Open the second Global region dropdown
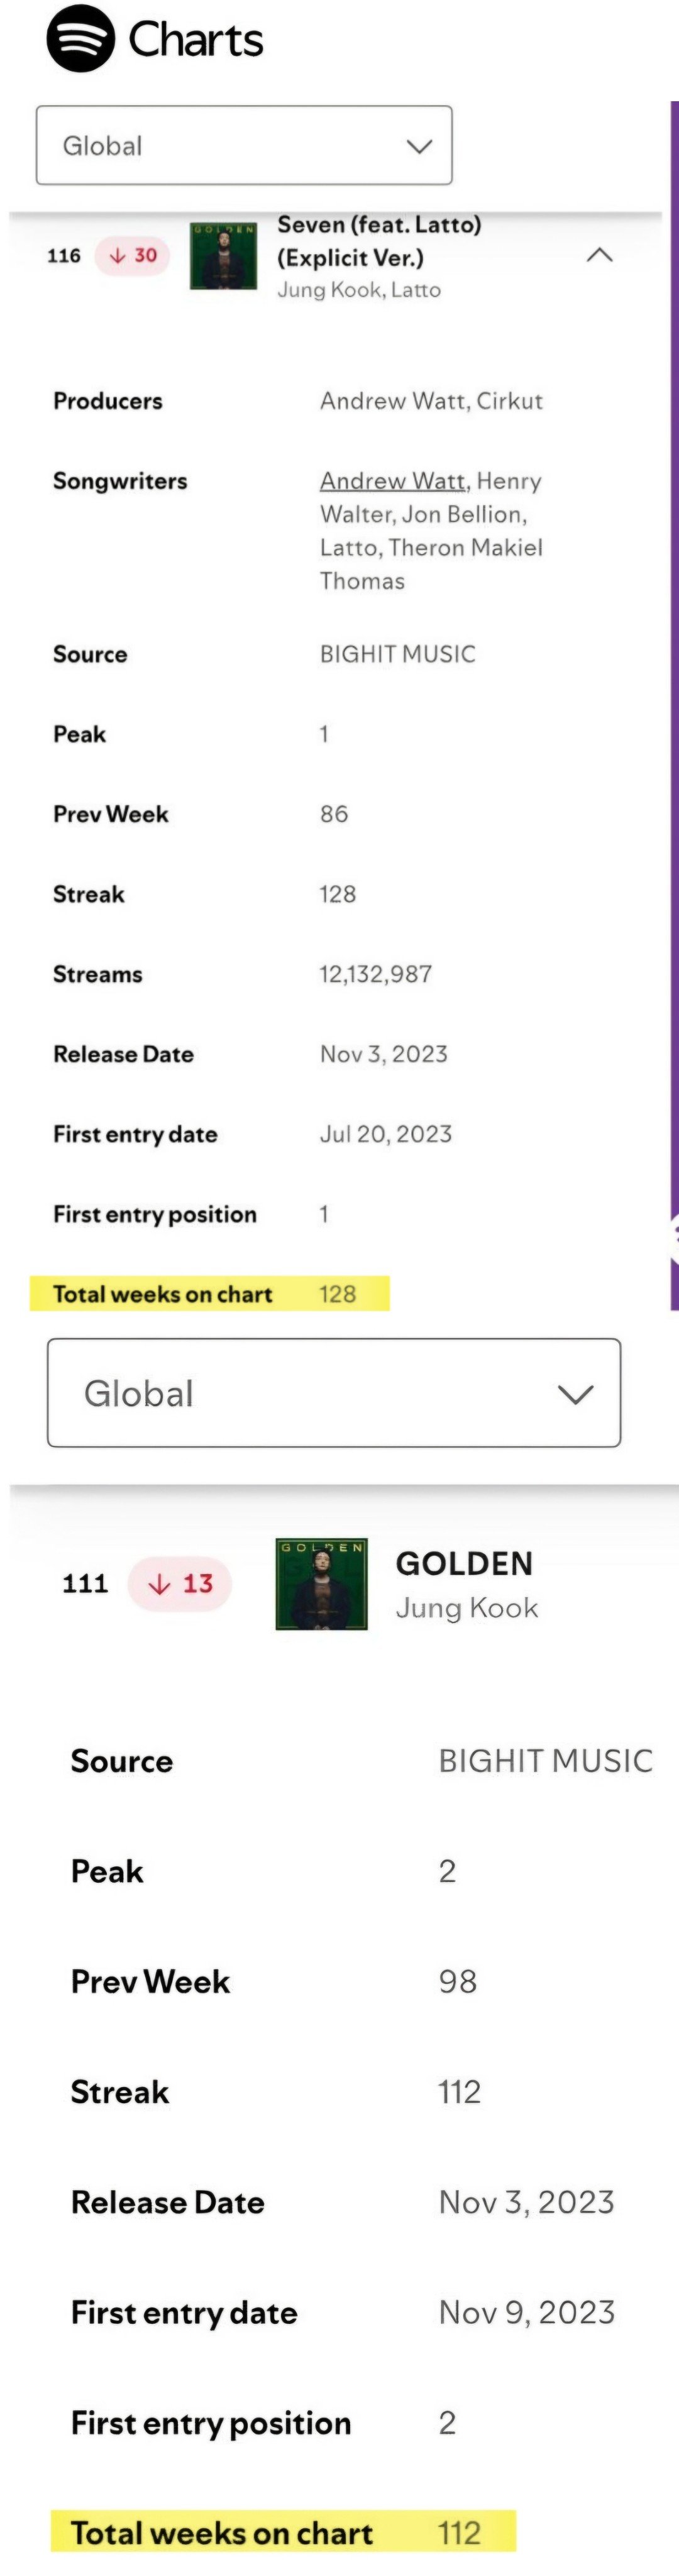Screen dimensions: 679x2576 [x=334, y=1393]
